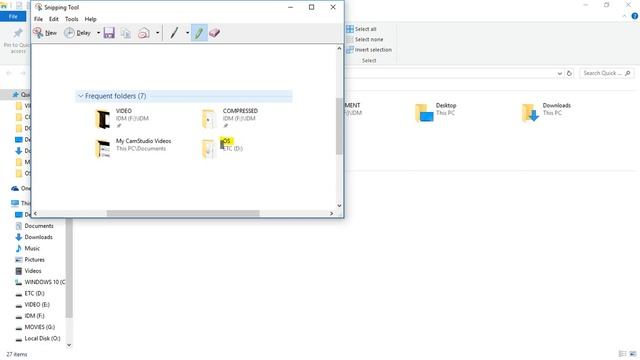640x360 pixels.
Task: Collapse the Explorer ribbon with the chevron
Action: 624,16
